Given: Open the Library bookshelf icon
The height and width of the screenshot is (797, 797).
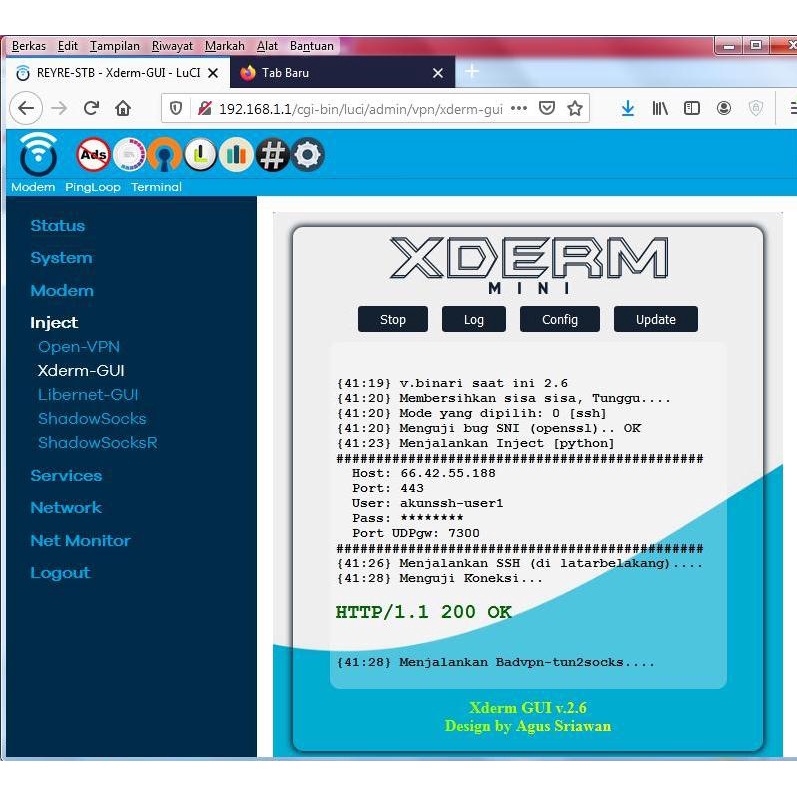Looking at the screenshot, I should click(x=660, y=108).
